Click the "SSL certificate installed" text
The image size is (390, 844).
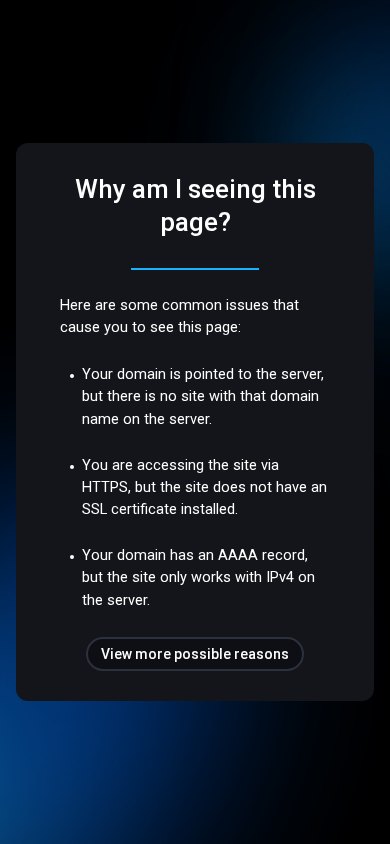point(160,509)
